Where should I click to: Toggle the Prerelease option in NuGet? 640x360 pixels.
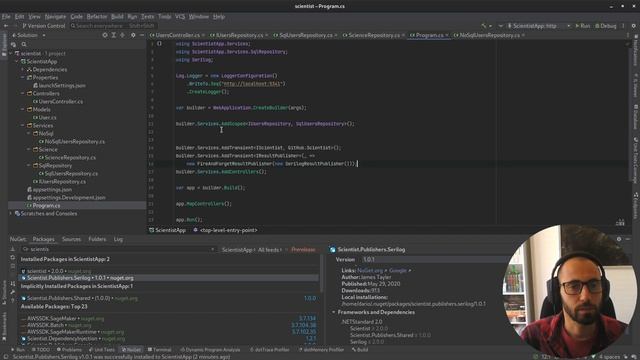click(x=303, y=250)
